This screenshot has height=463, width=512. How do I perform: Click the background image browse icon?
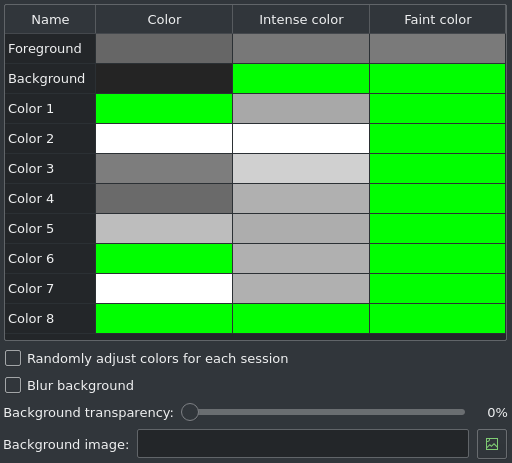(x=492, y=444)
